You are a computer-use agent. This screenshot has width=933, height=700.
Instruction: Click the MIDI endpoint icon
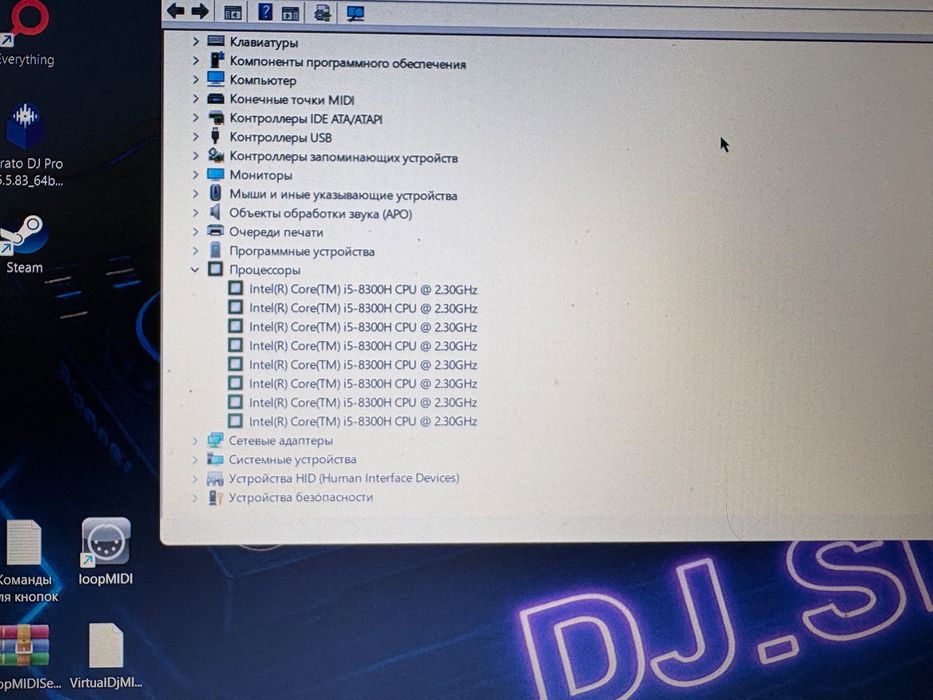tap(215, 98)
